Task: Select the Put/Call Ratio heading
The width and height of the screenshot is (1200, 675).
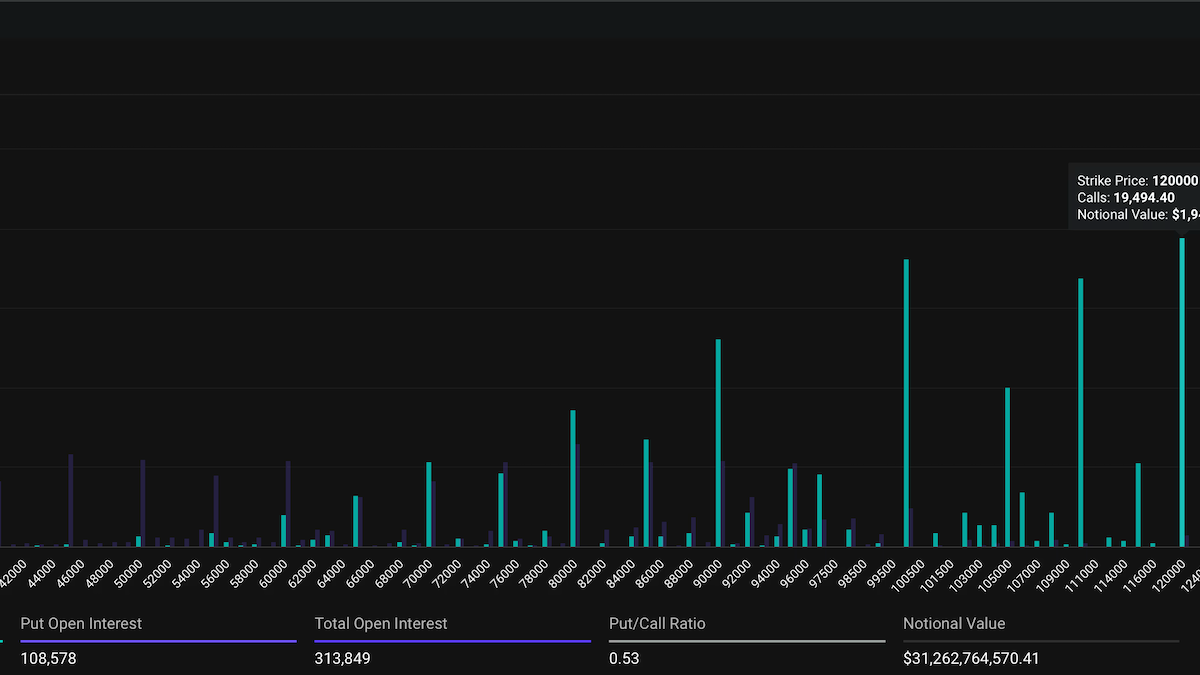Action: pos(657,624)
